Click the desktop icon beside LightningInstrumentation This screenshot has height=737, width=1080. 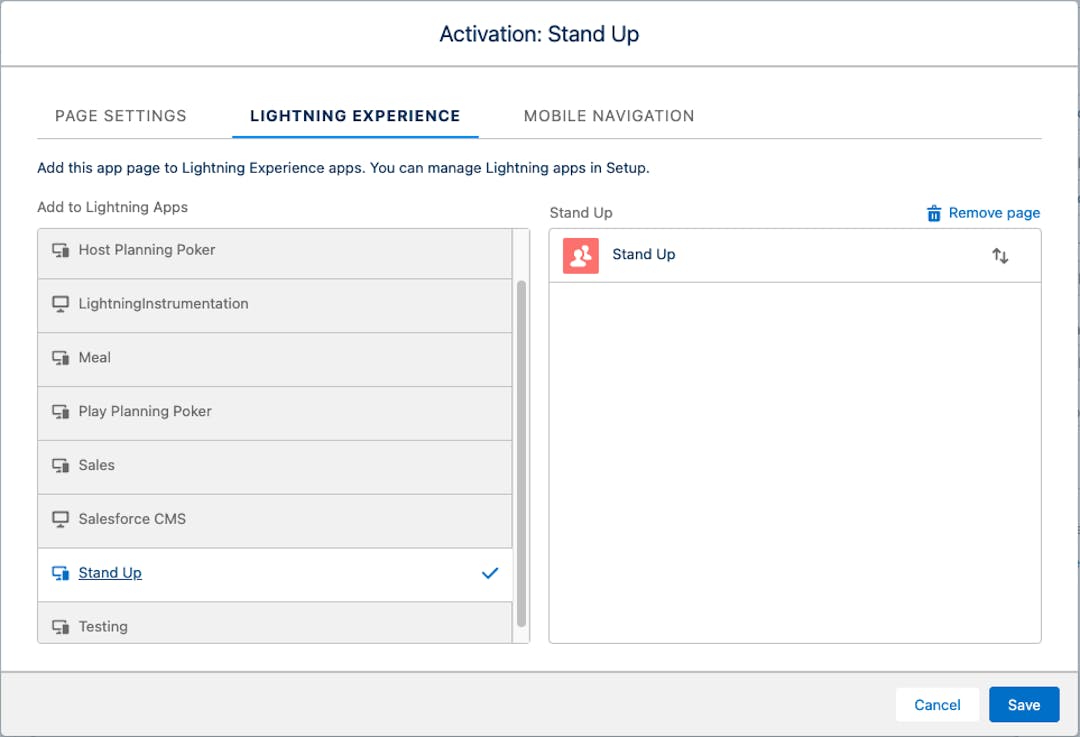pyautogui.click(x=59, y=304)
